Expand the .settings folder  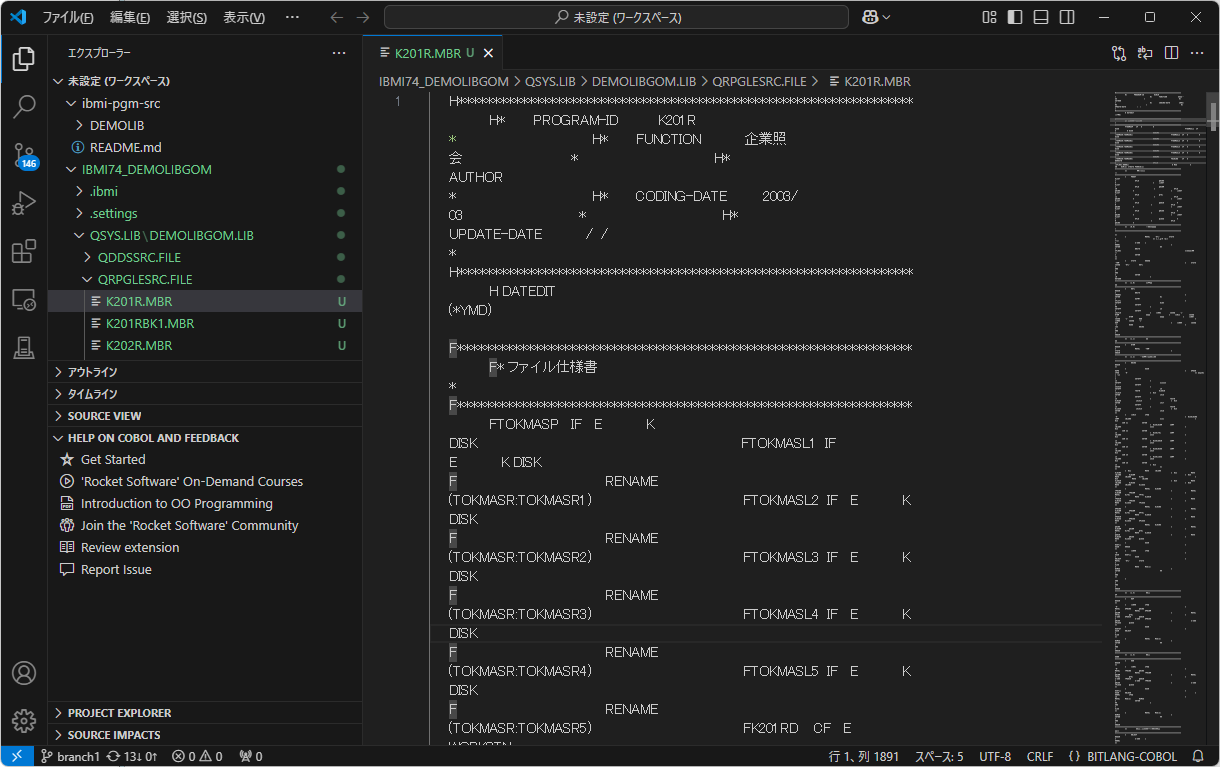(205, 213)
